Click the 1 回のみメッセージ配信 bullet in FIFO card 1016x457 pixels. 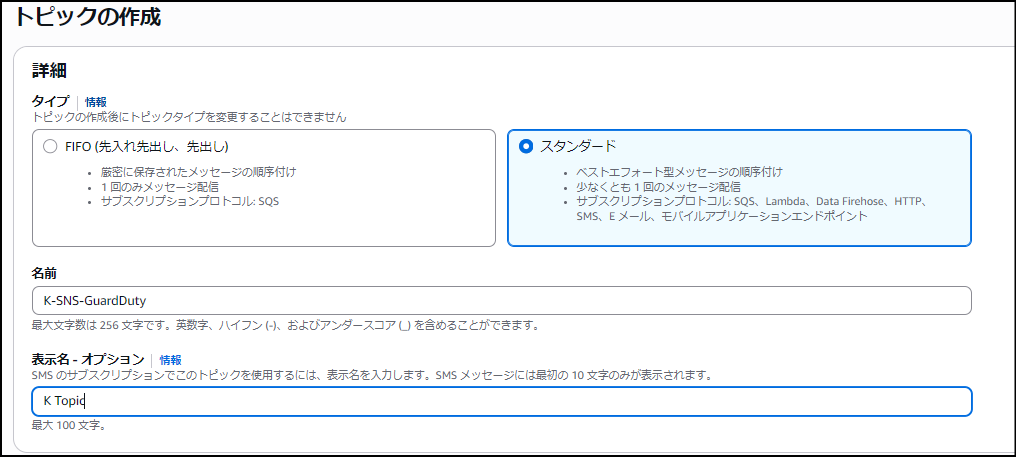(x=159, y=187)
